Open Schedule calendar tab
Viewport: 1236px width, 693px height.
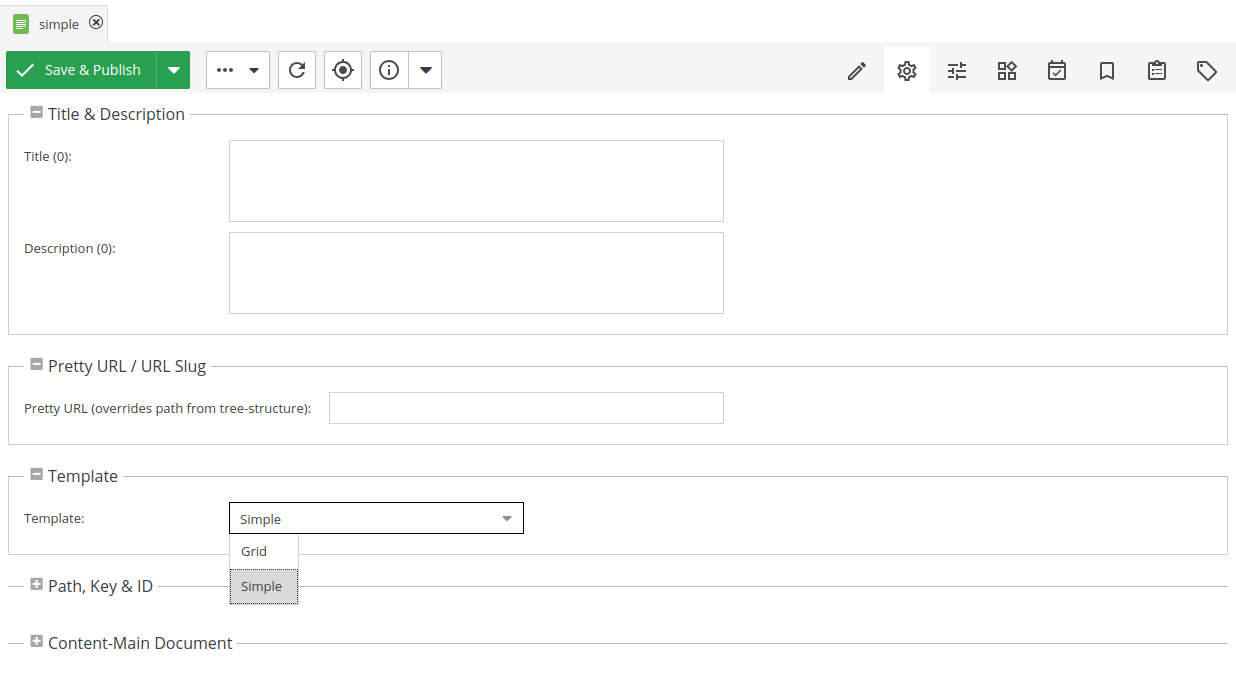(x=1057, y=71)
